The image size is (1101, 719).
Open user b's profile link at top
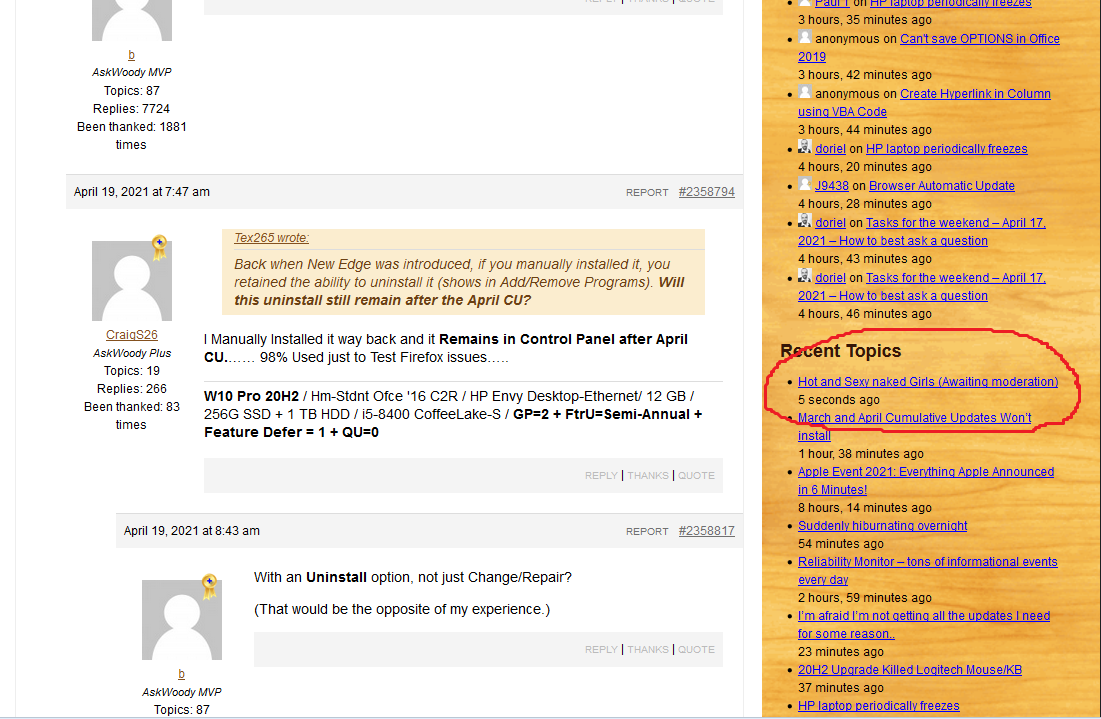click(131, 55)
